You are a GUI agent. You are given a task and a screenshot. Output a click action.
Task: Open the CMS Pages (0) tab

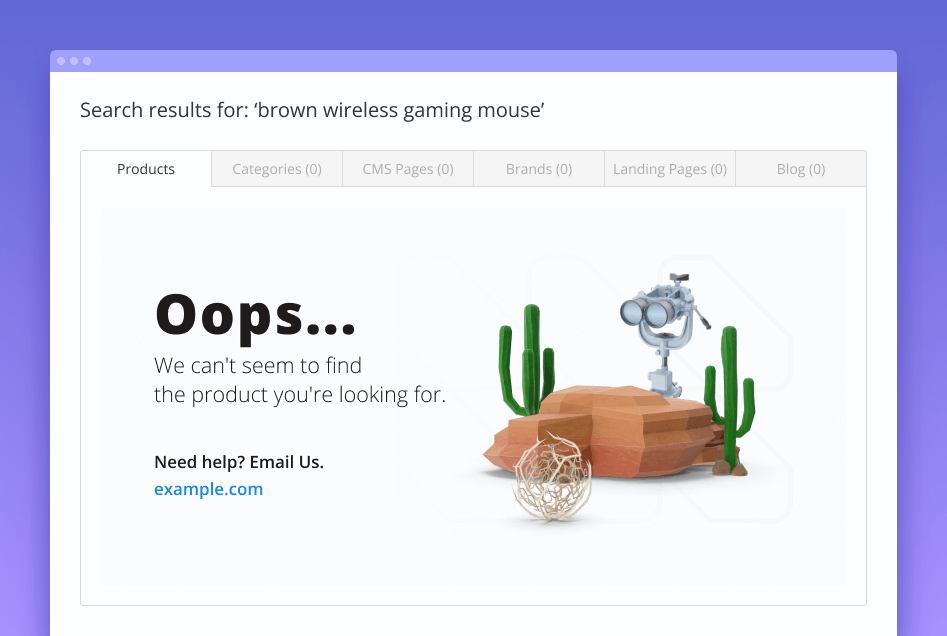(x=408, y=169)
